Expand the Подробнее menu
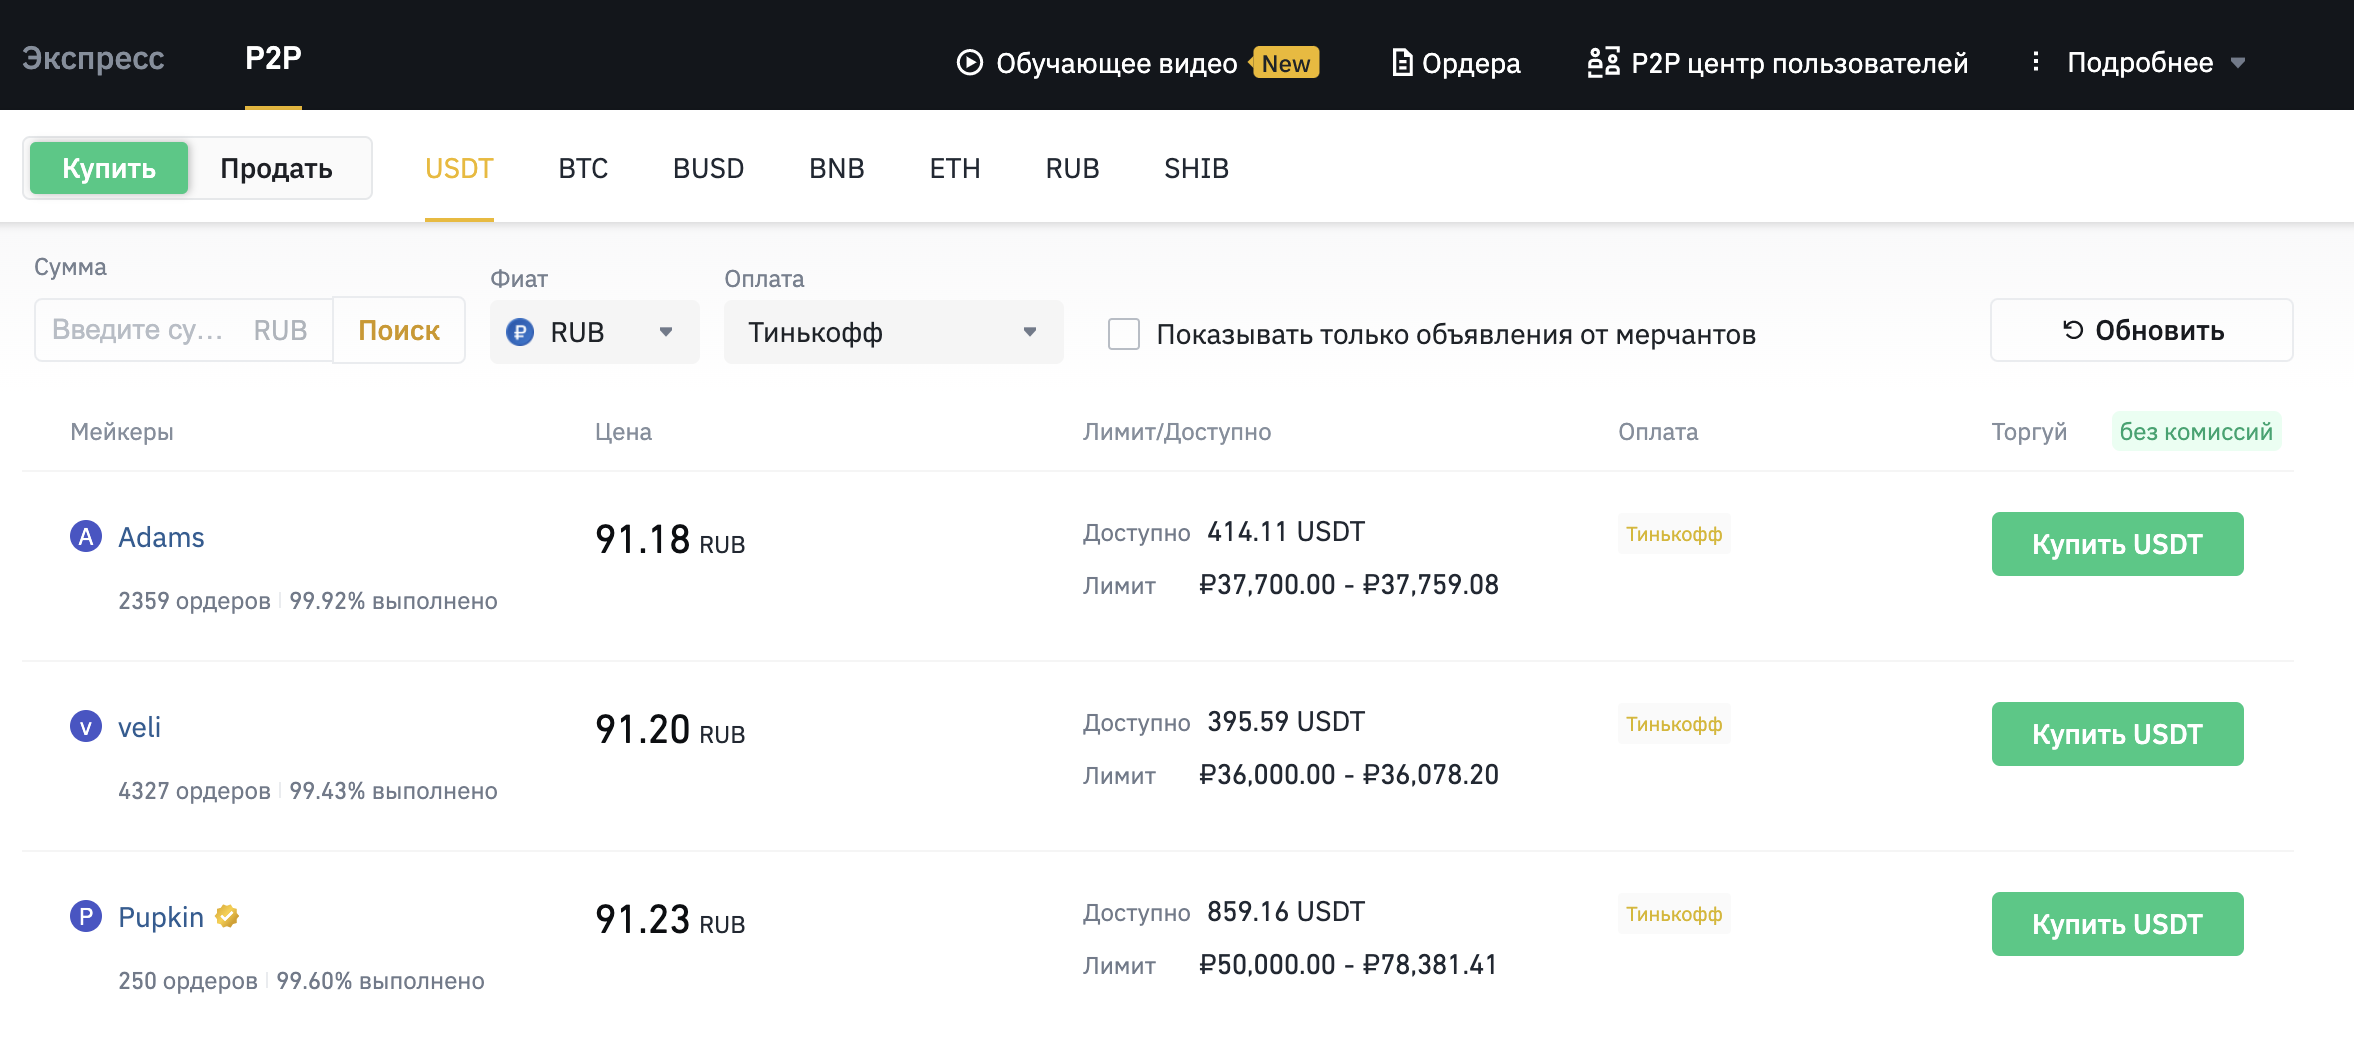The height and width of the screenshot is (1038, 2354). [2155, 63]
